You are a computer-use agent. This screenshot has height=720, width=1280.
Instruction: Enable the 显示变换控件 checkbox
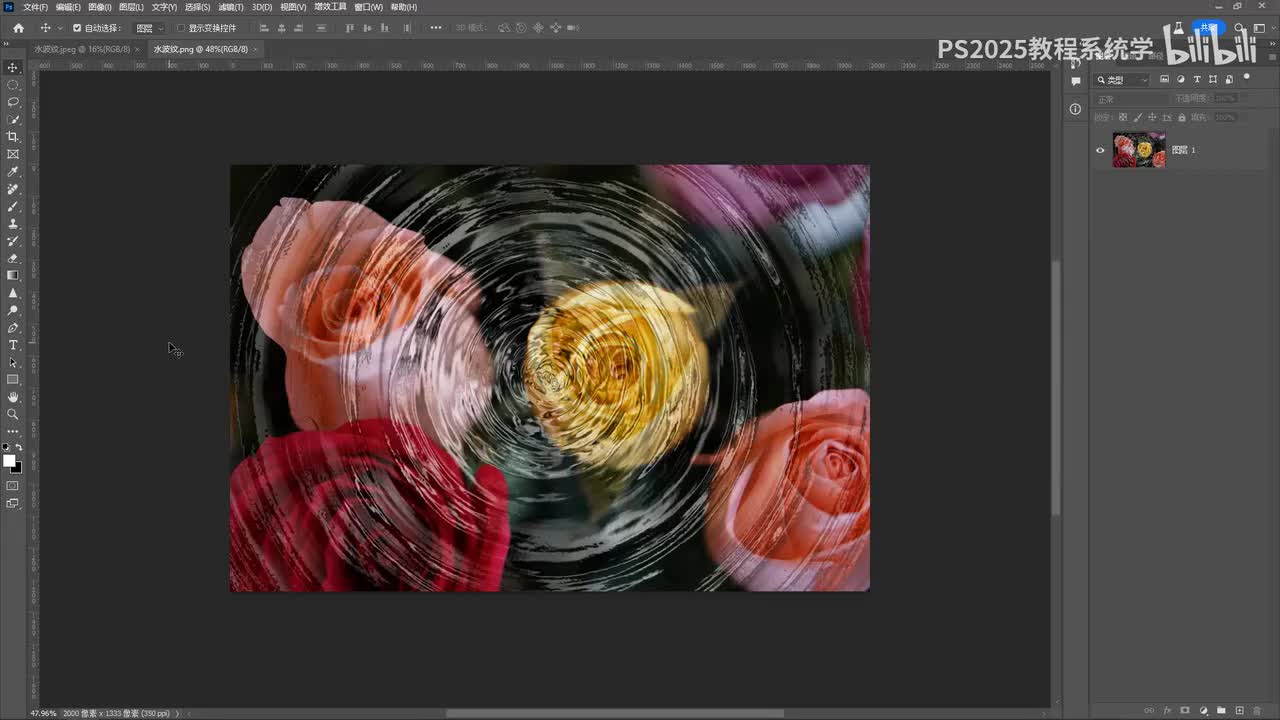coord(181,28)
